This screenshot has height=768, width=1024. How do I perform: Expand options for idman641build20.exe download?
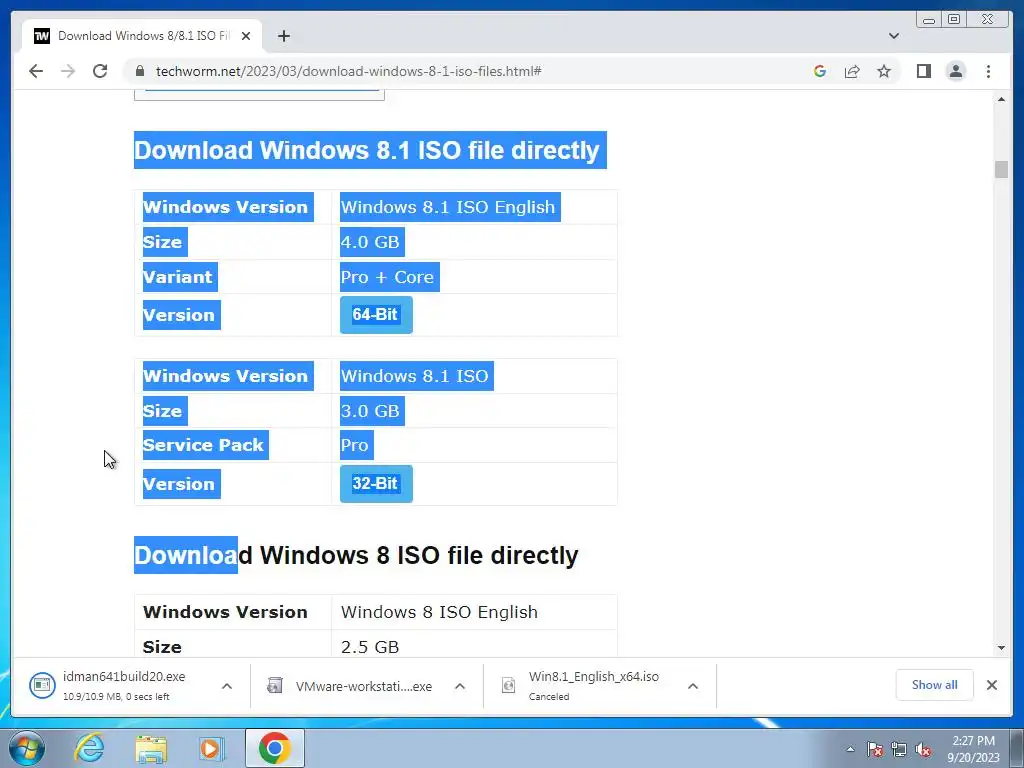click(227, 686)
